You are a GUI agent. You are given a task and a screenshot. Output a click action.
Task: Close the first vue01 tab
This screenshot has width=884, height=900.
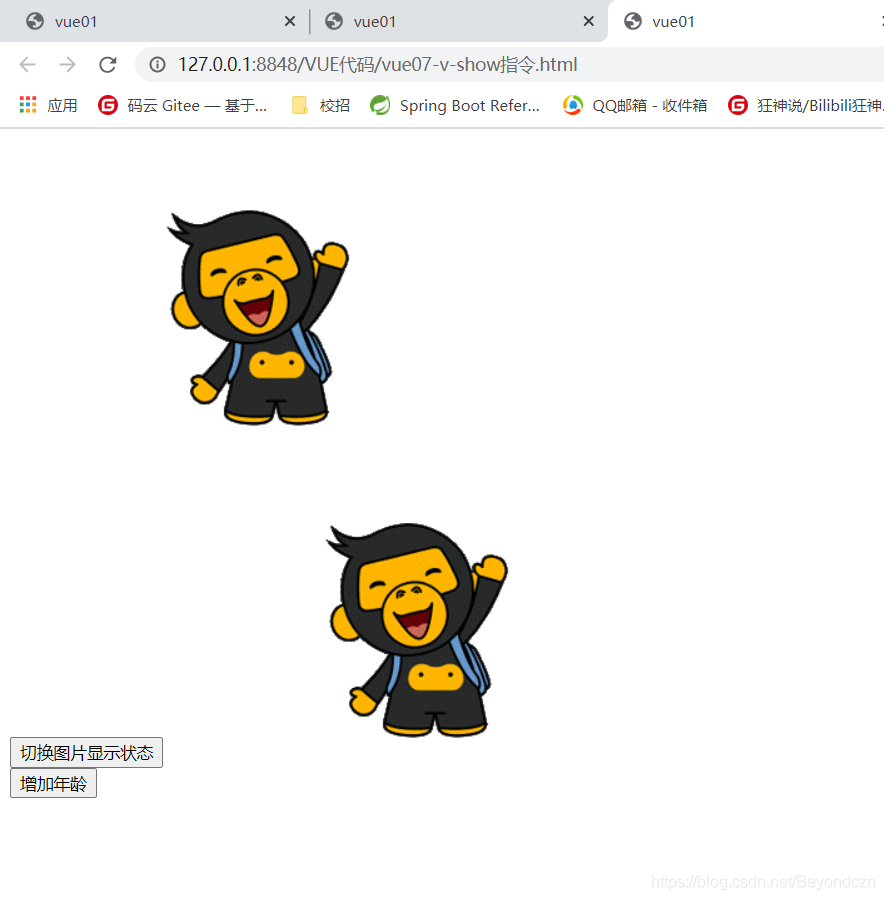(290, 22)
